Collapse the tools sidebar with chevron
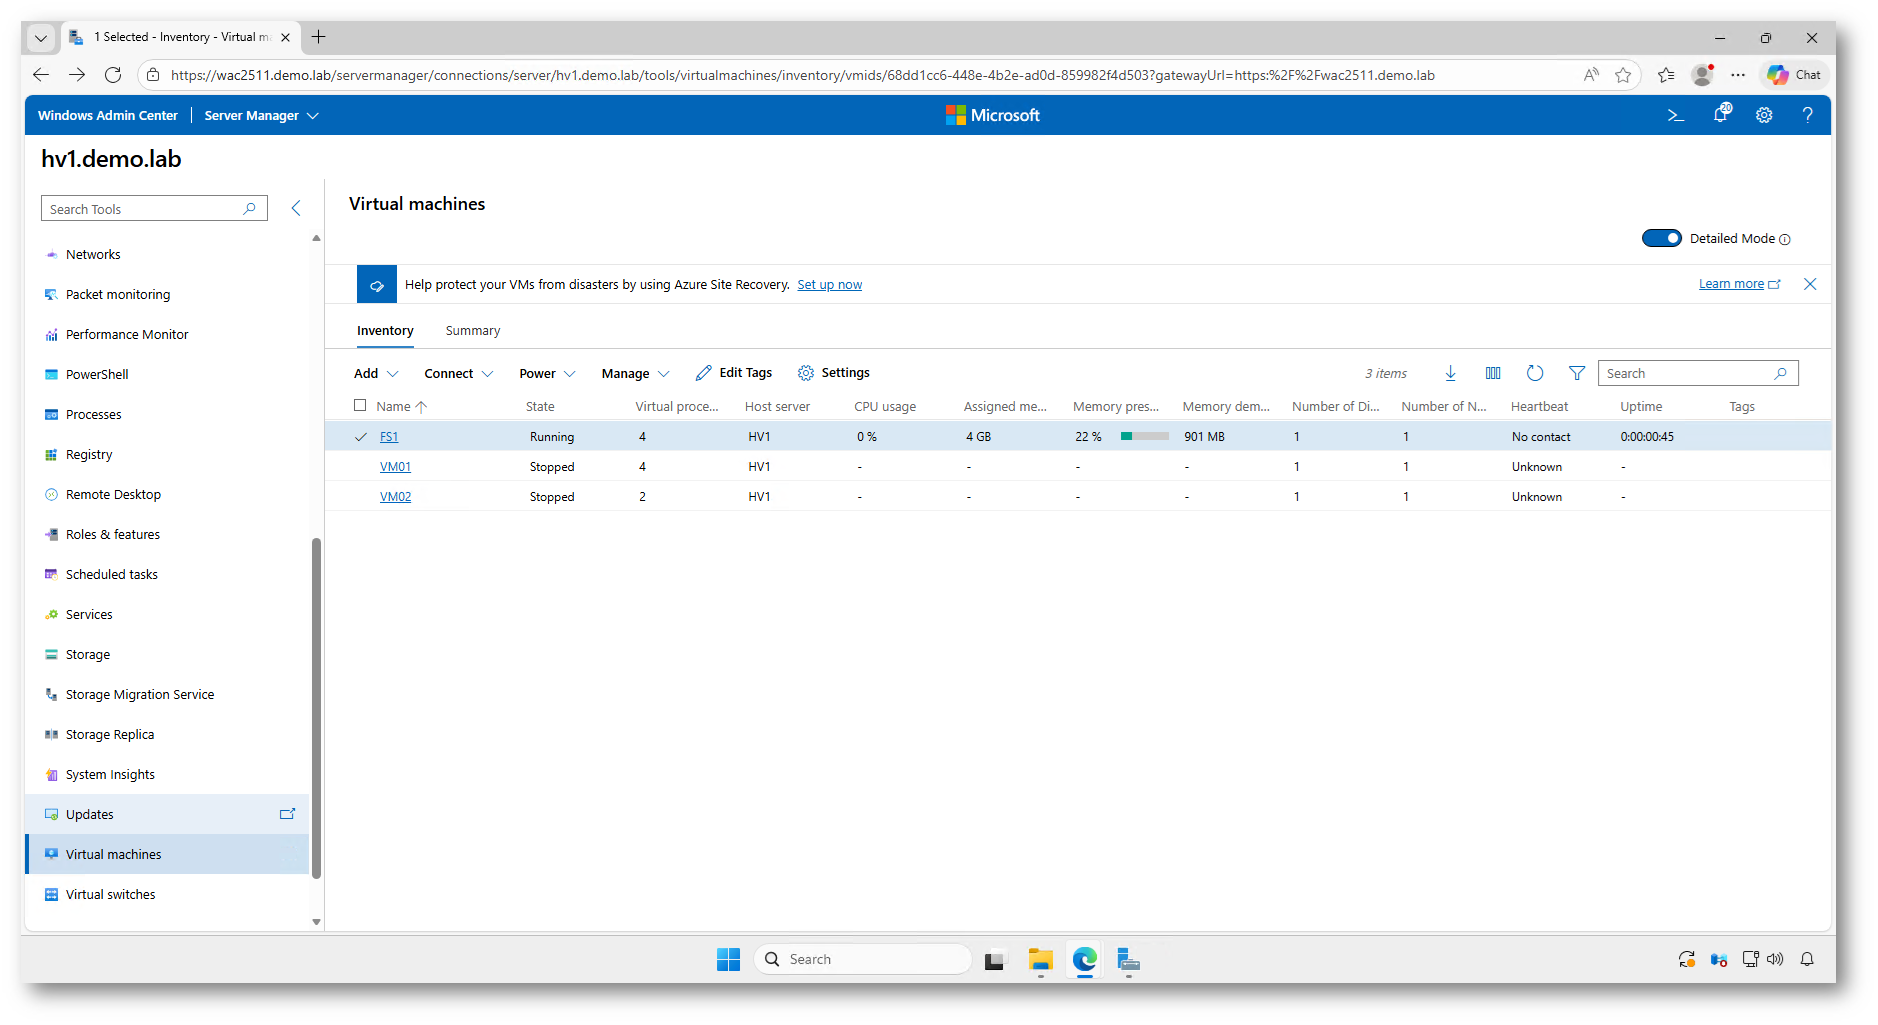 [296, 208]
